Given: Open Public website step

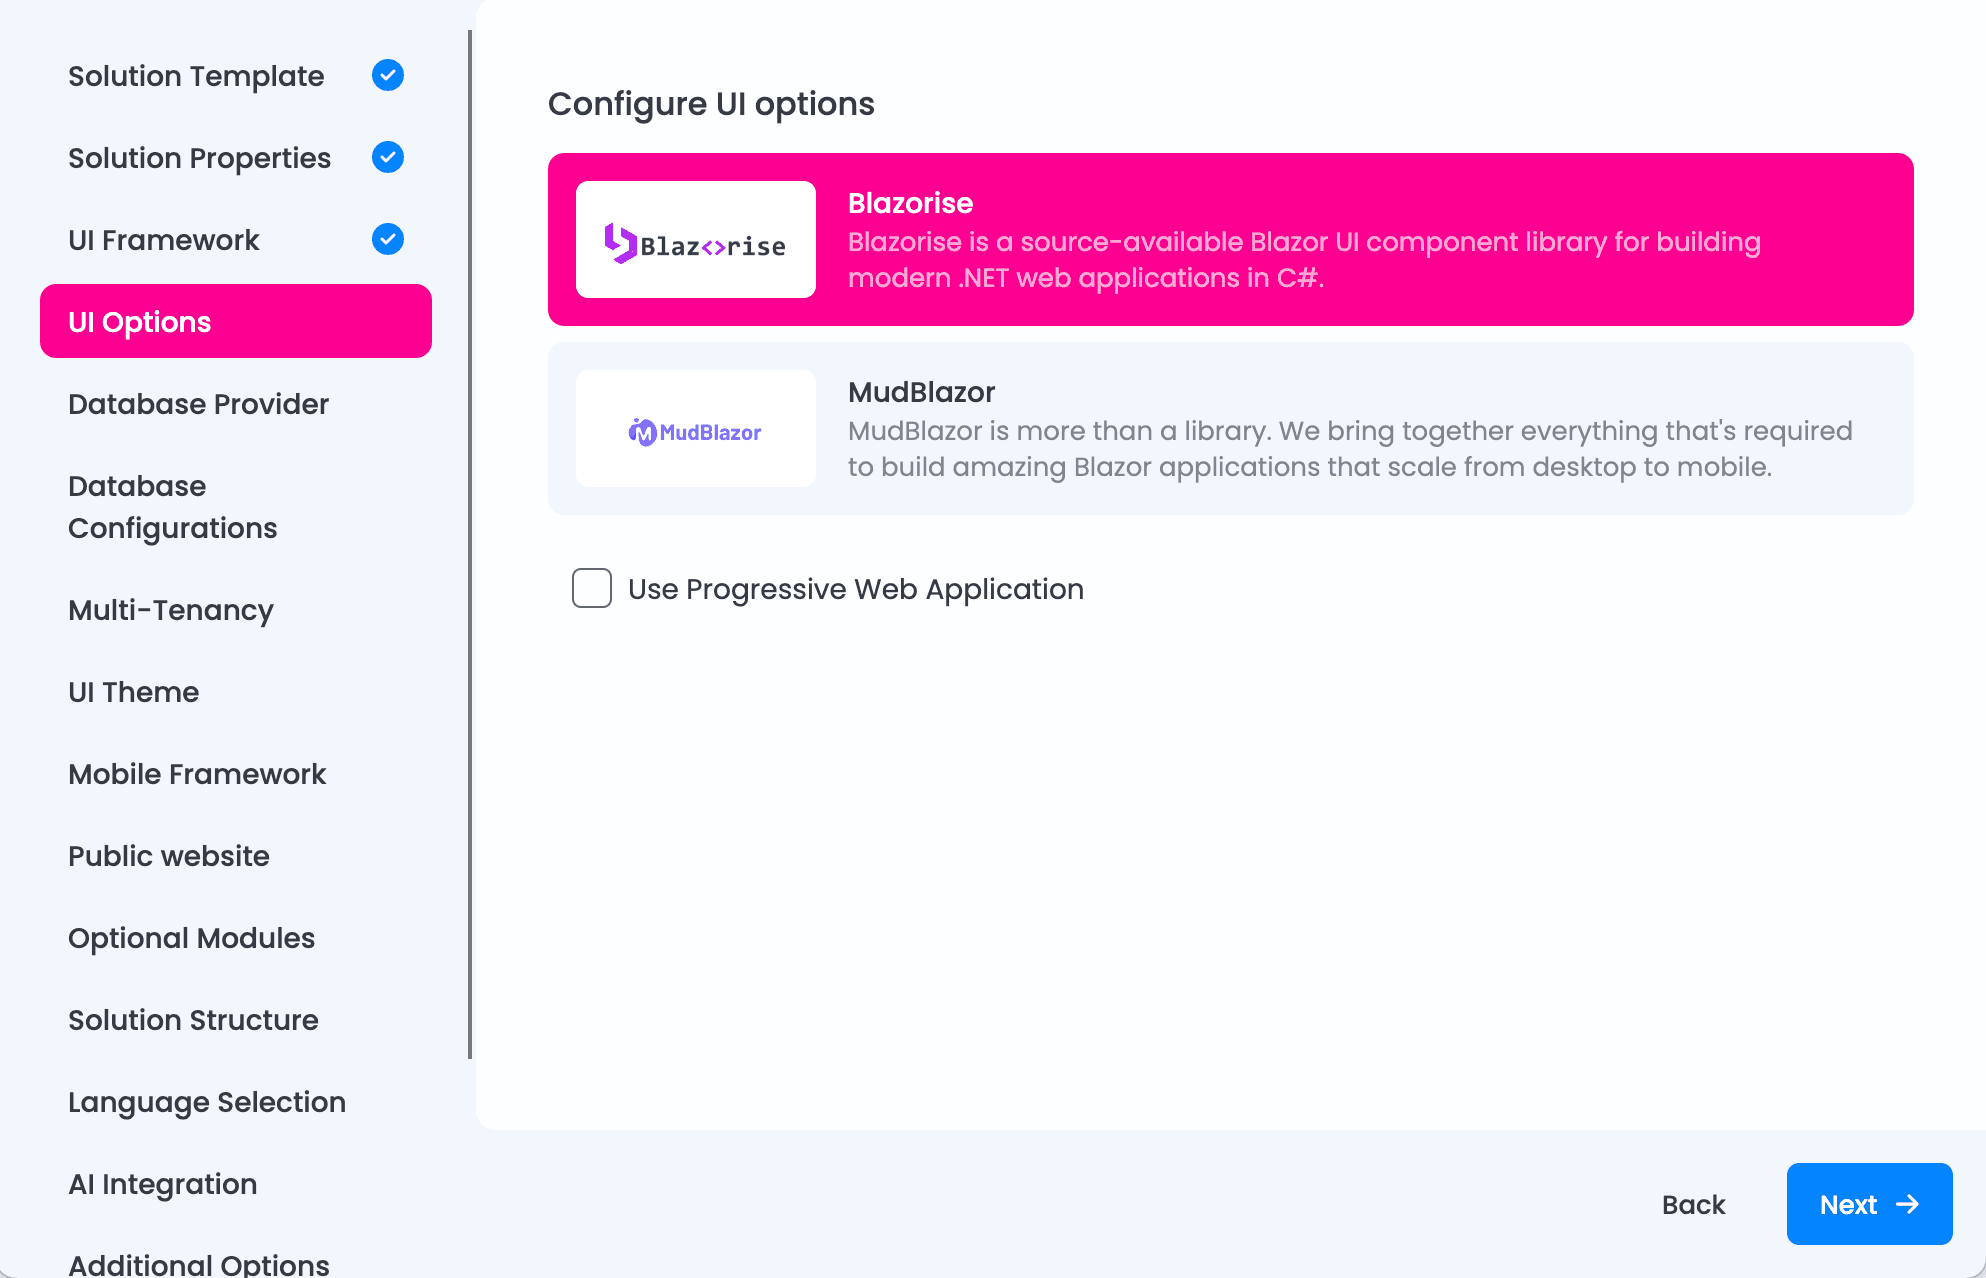Looking at the screenshot, I should (236, 856).
